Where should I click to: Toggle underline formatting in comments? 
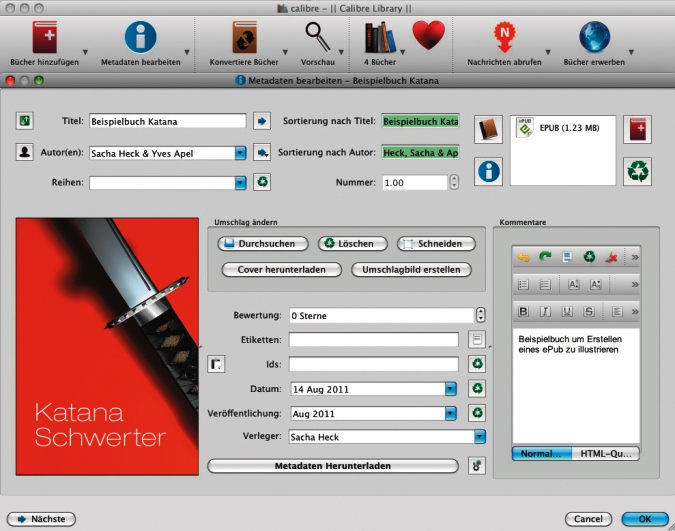[567, 311]
